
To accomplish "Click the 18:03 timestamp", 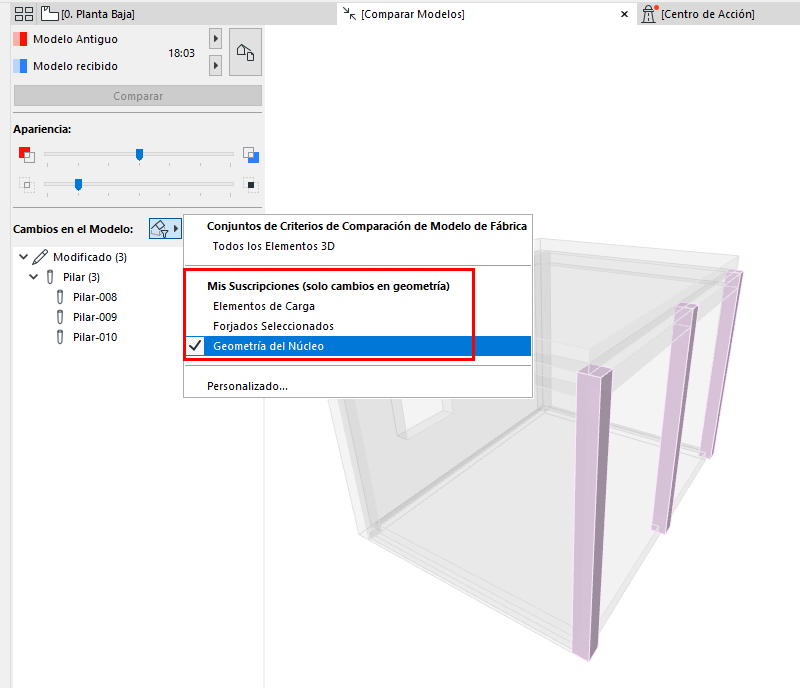I will tap(181, 53).
